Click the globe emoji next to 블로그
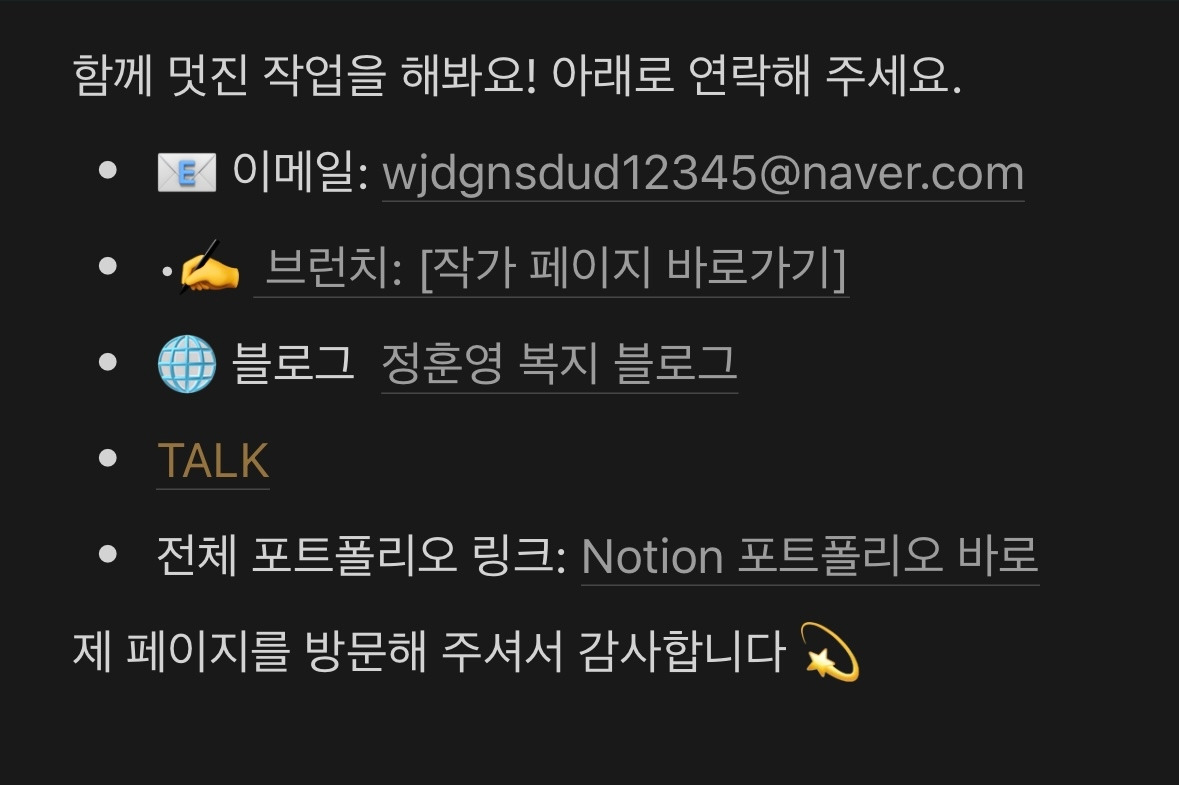Screen dimensions: 1179x785 tap(186, 364)
